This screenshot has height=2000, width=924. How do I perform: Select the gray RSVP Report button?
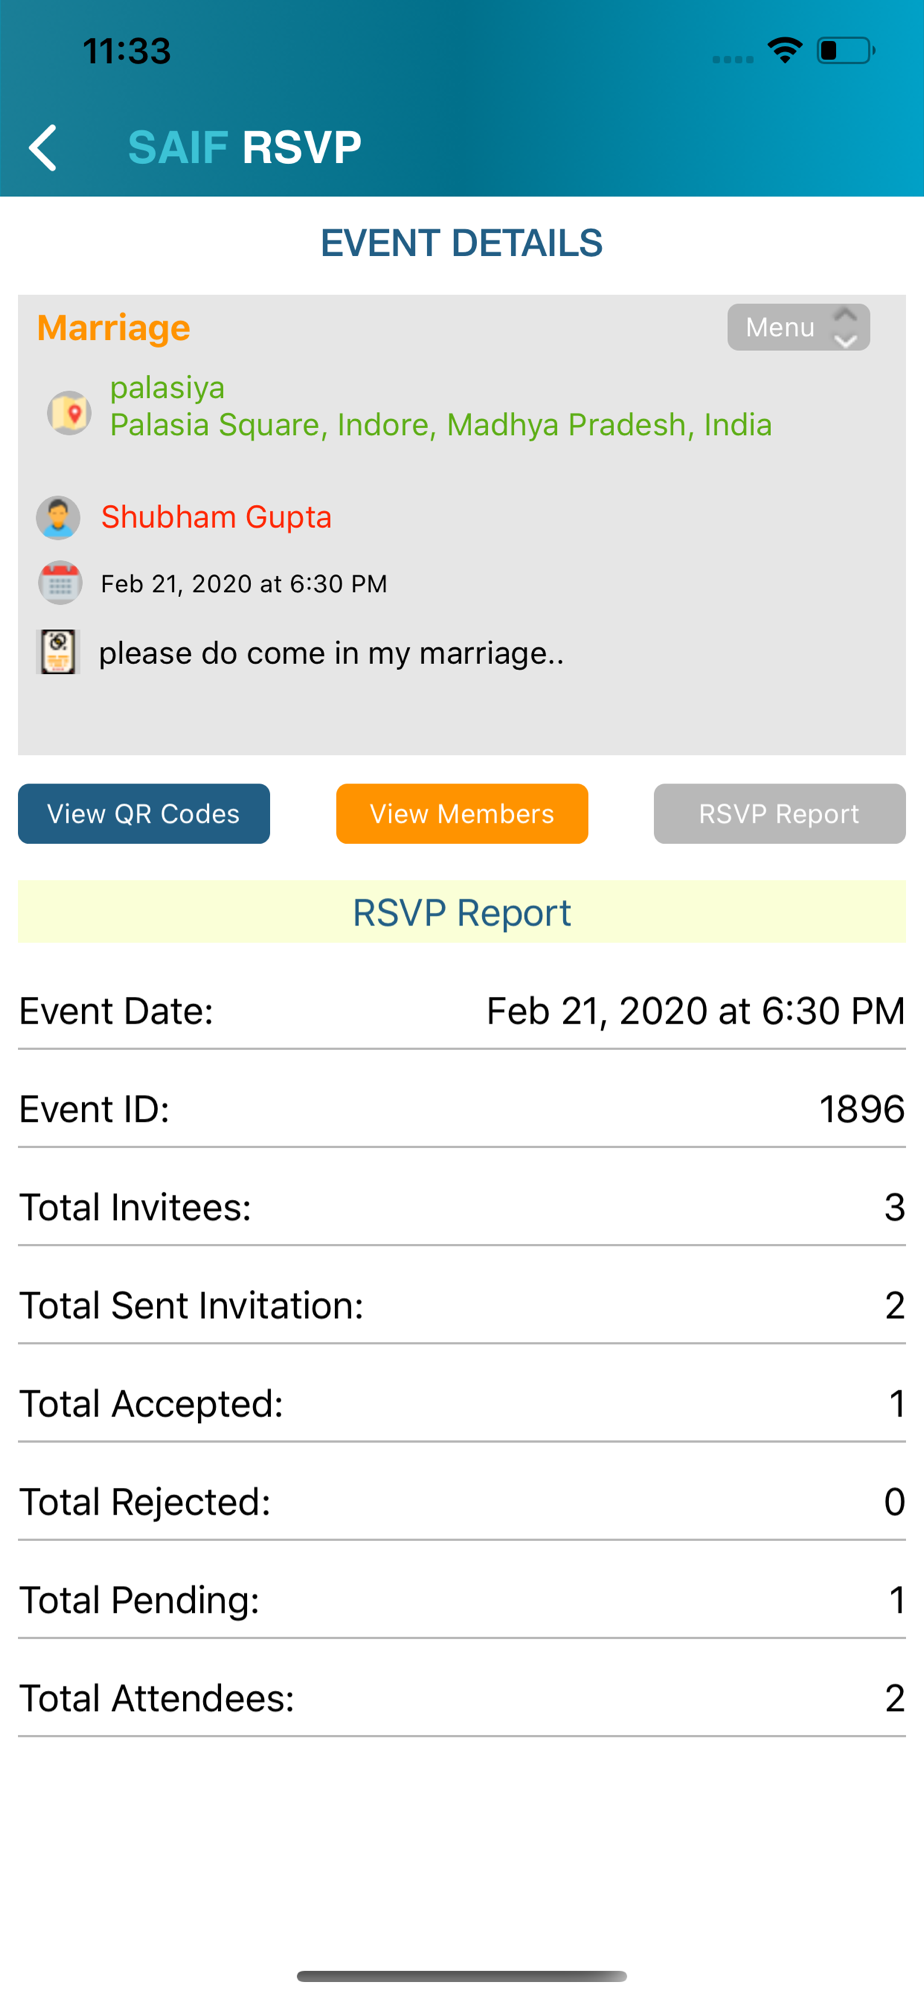(x=780, y=814)
